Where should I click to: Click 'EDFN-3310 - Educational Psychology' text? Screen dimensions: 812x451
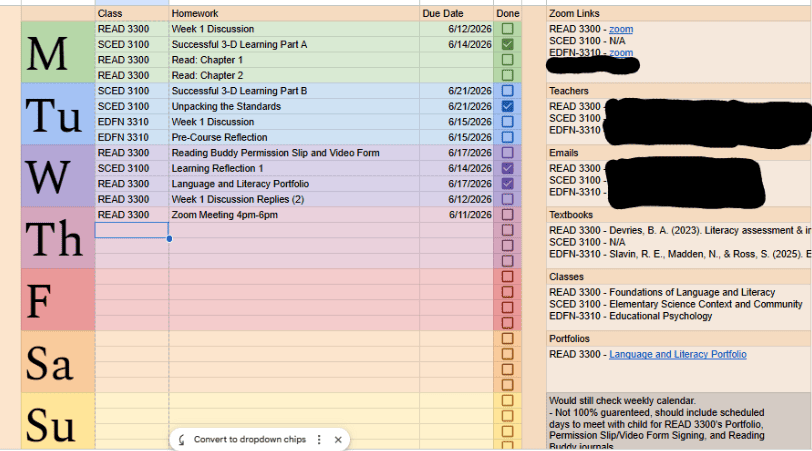631,316
